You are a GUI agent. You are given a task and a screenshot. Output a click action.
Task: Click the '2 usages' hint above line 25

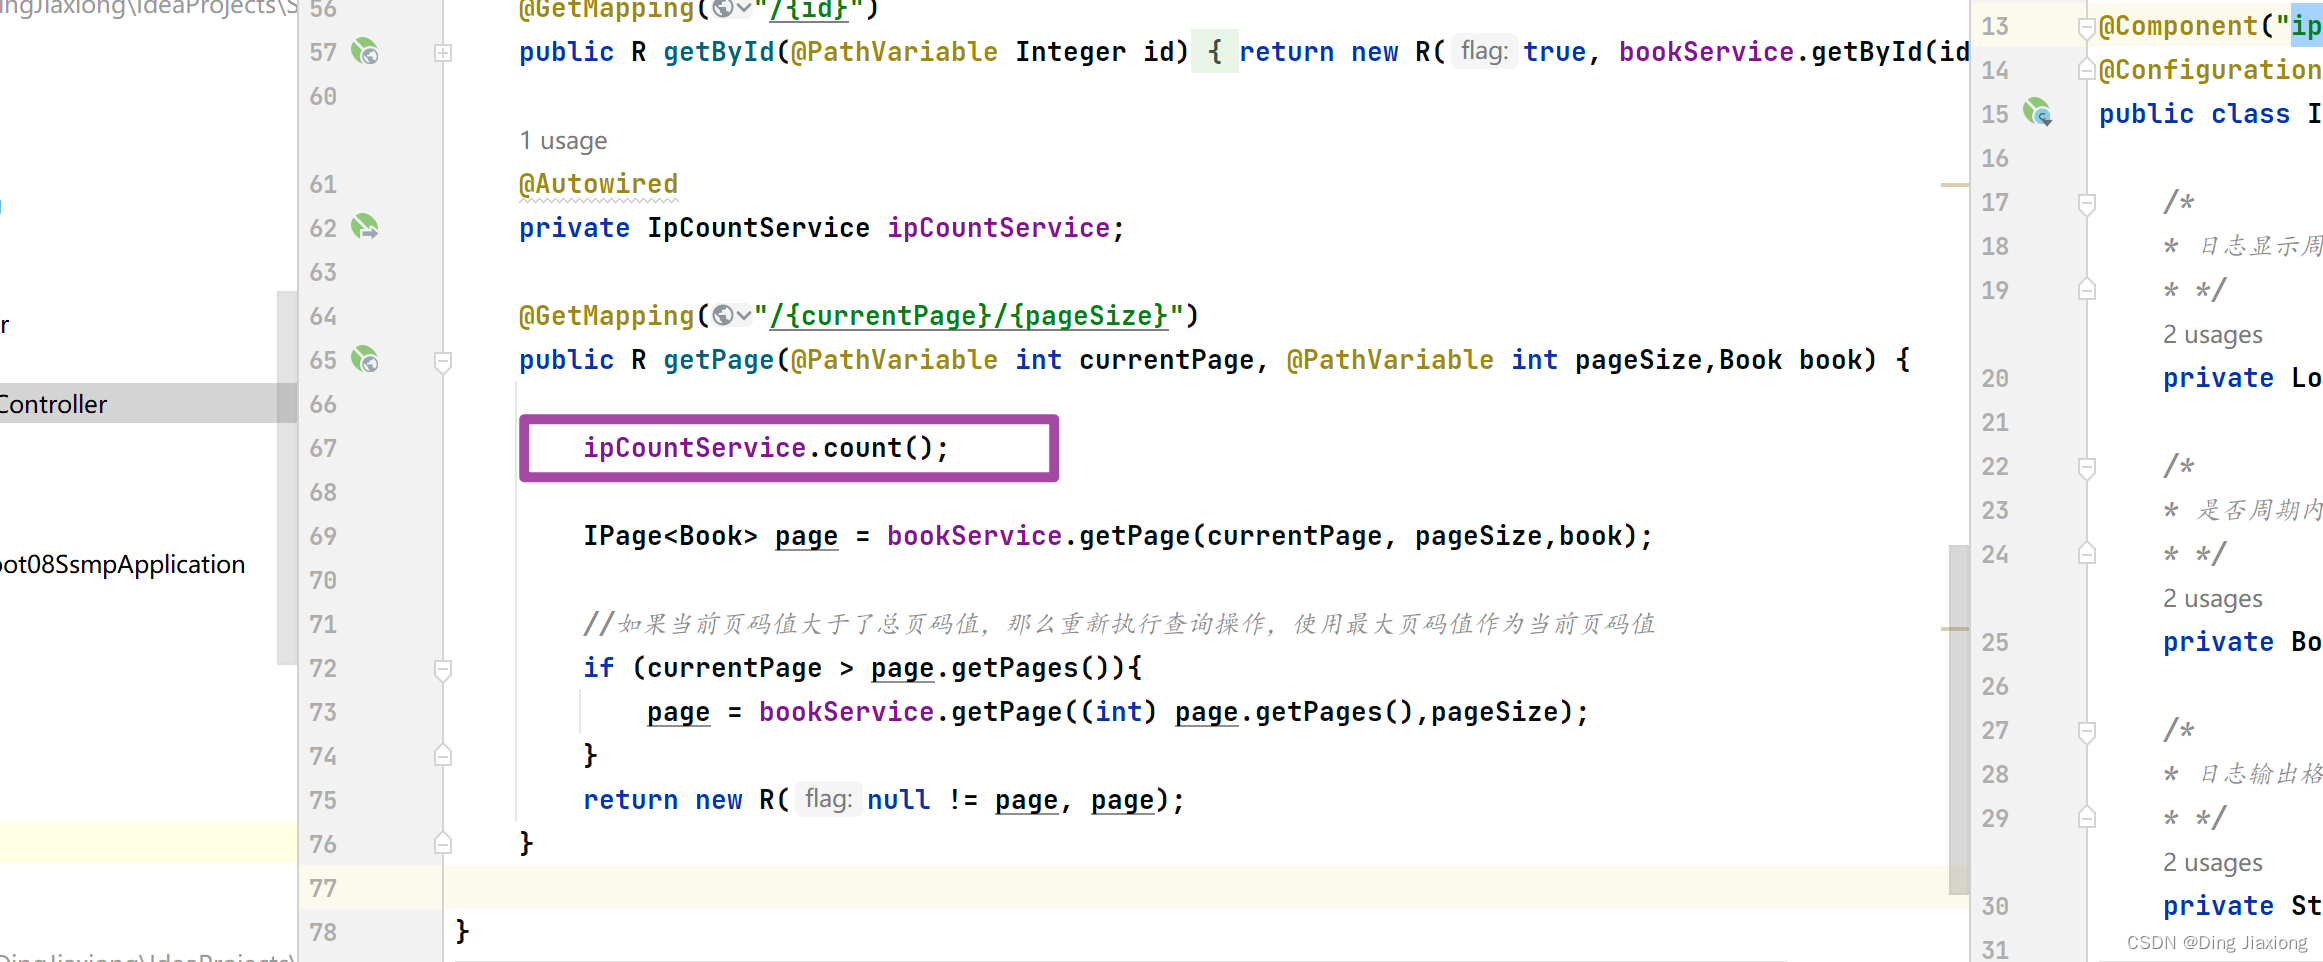(2212, 598)
